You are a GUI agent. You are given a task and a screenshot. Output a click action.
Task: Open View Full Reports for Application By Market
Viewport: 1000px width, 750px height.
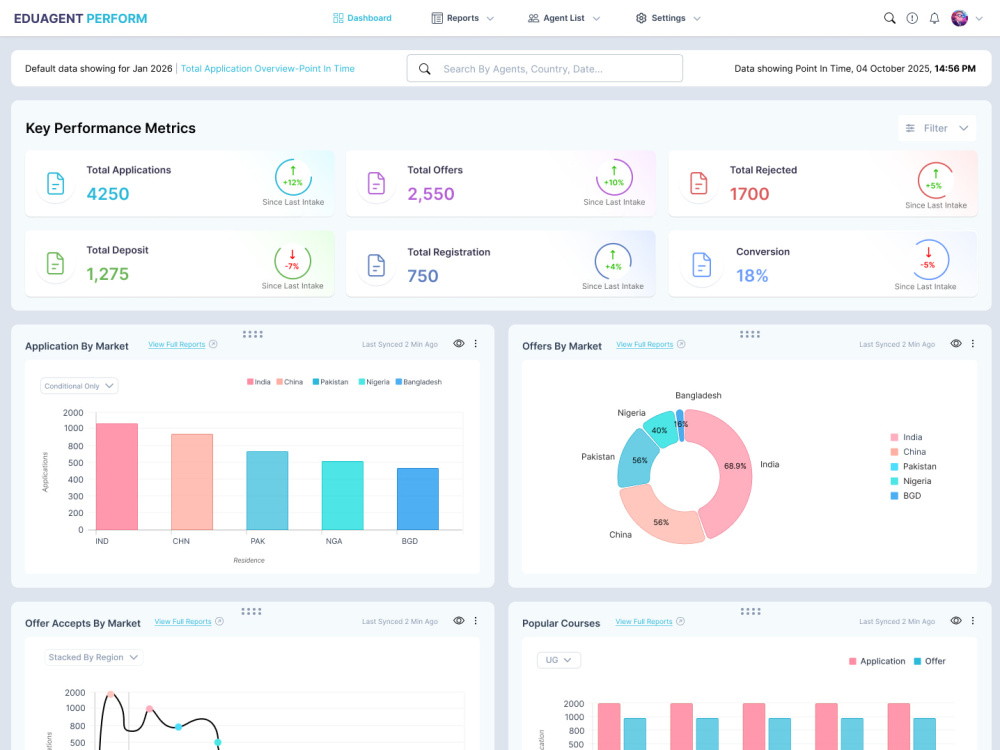(177, 344)
